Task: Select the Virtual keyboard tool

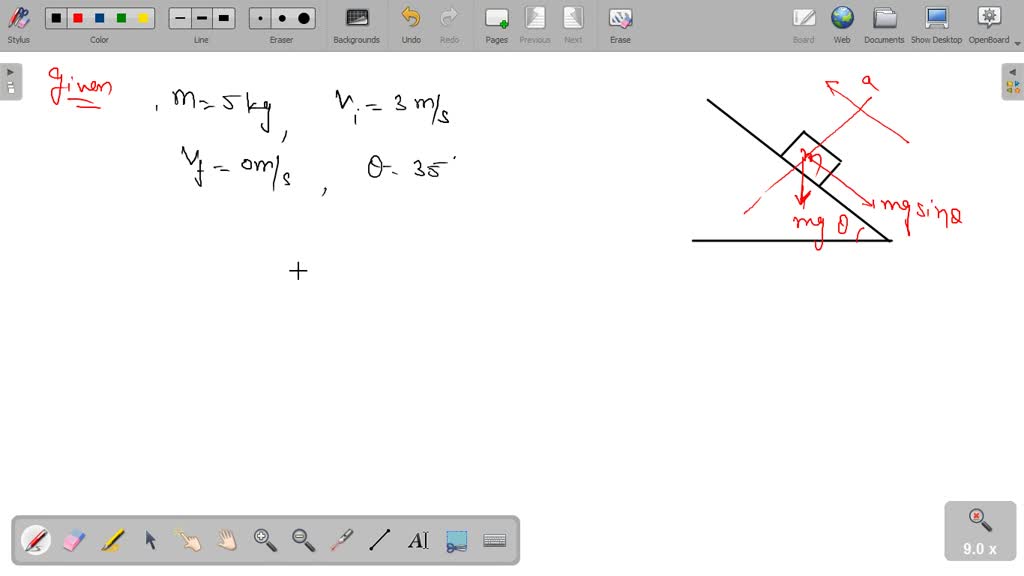Action: (494, 540)
